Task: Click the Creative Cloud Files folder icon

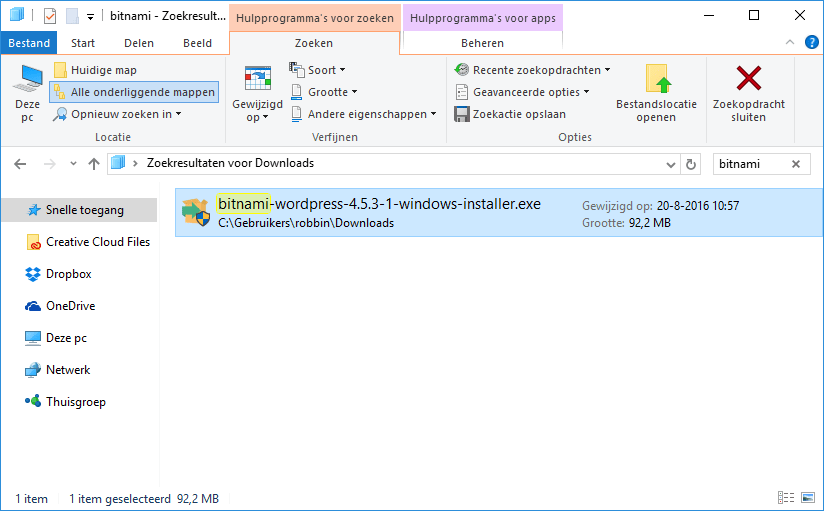Action: [x=33, y=242]
